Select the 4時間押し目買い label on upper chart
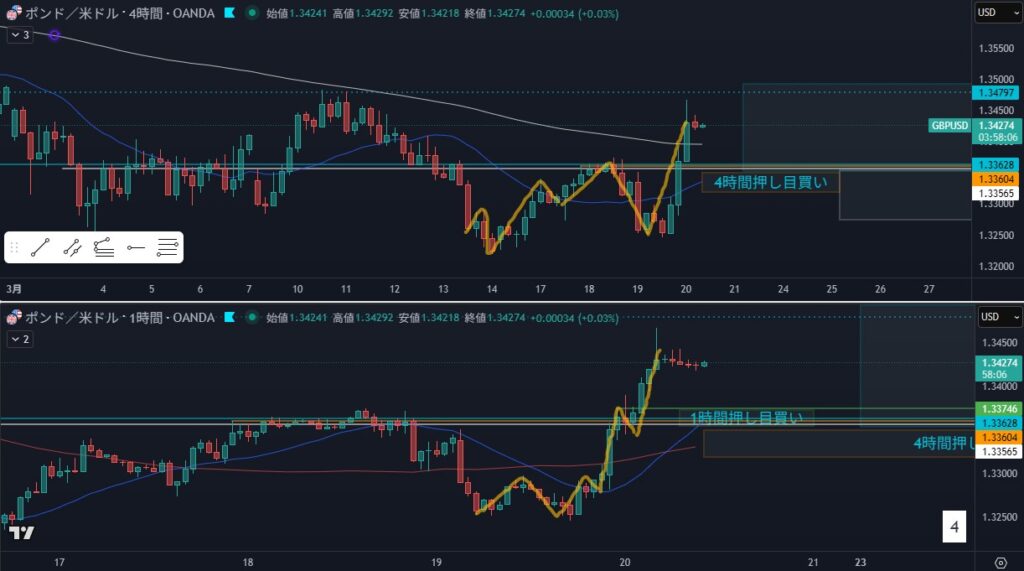1024x571 pixels. point(770,182)
